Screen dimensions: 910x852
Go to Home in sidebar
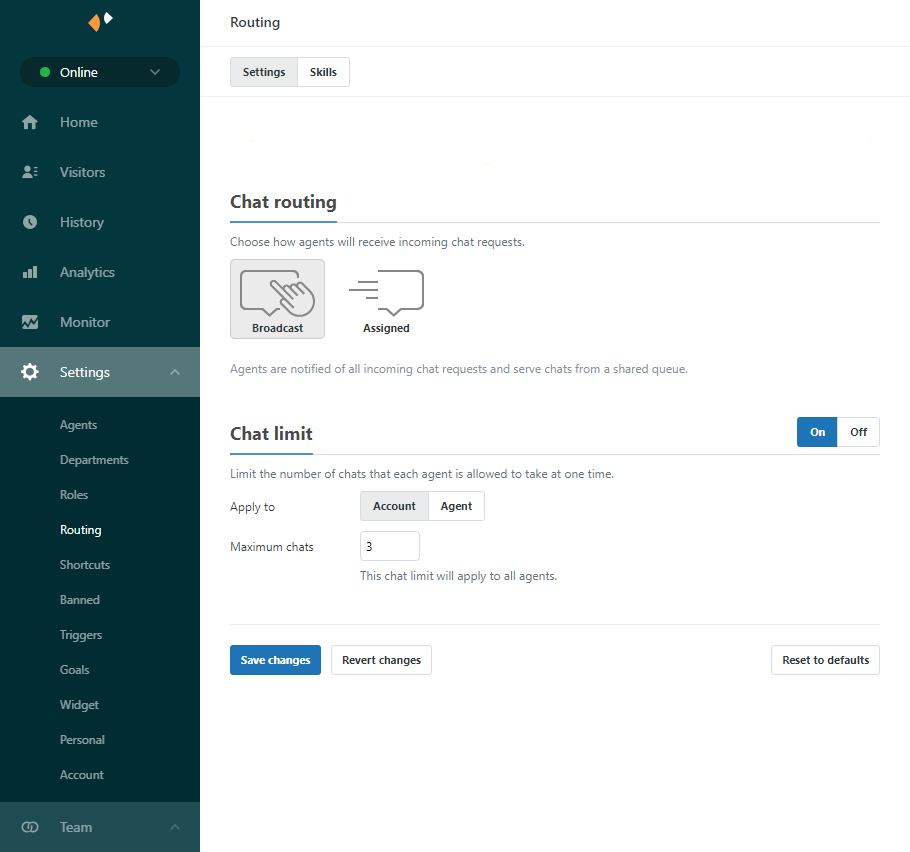tap(100, 122)
